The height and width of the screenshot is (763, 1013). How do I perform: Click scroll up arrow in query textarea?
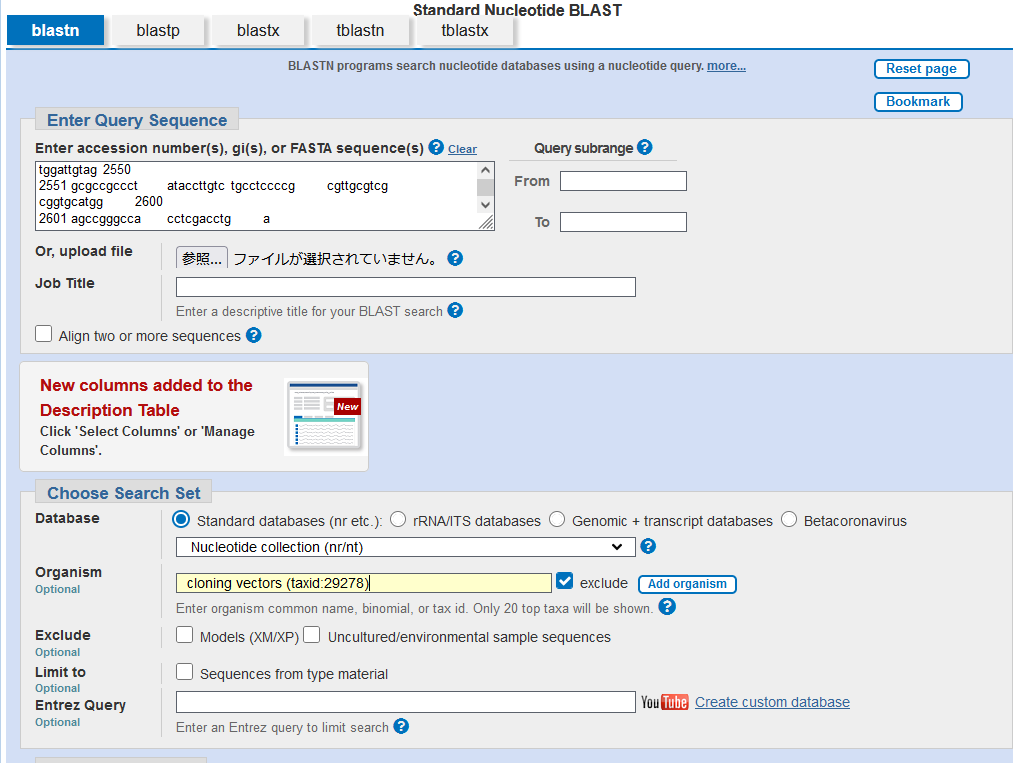pyautogui.click(x=485, y=170)
